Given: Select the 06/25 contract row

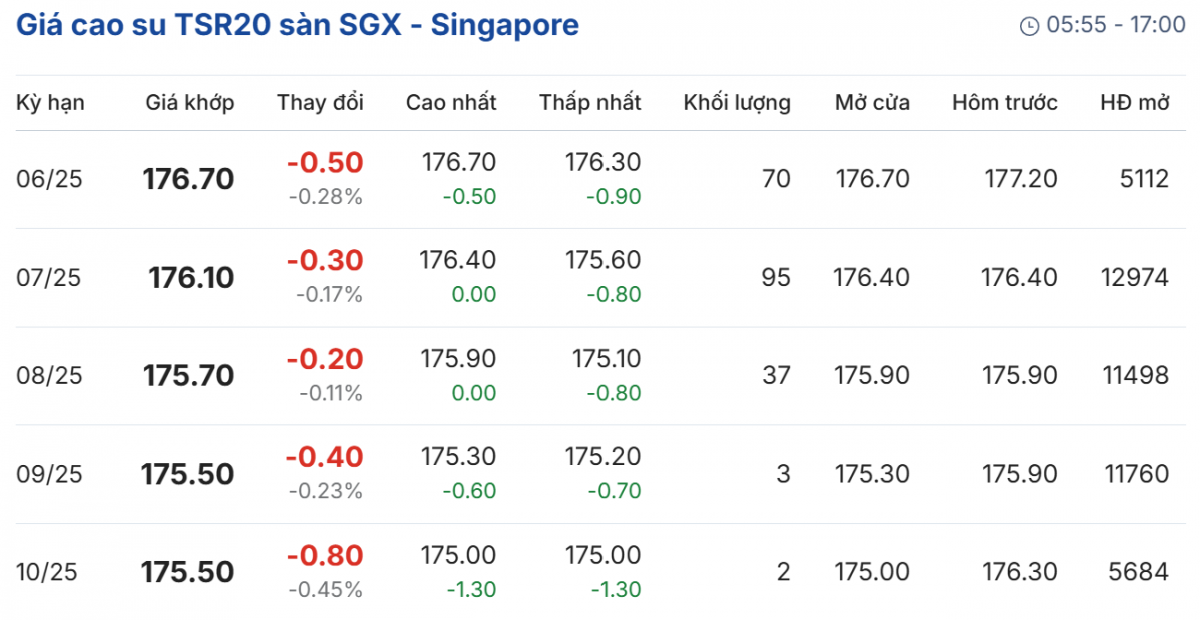Looking at the screenshot, I should click(50, 179).
